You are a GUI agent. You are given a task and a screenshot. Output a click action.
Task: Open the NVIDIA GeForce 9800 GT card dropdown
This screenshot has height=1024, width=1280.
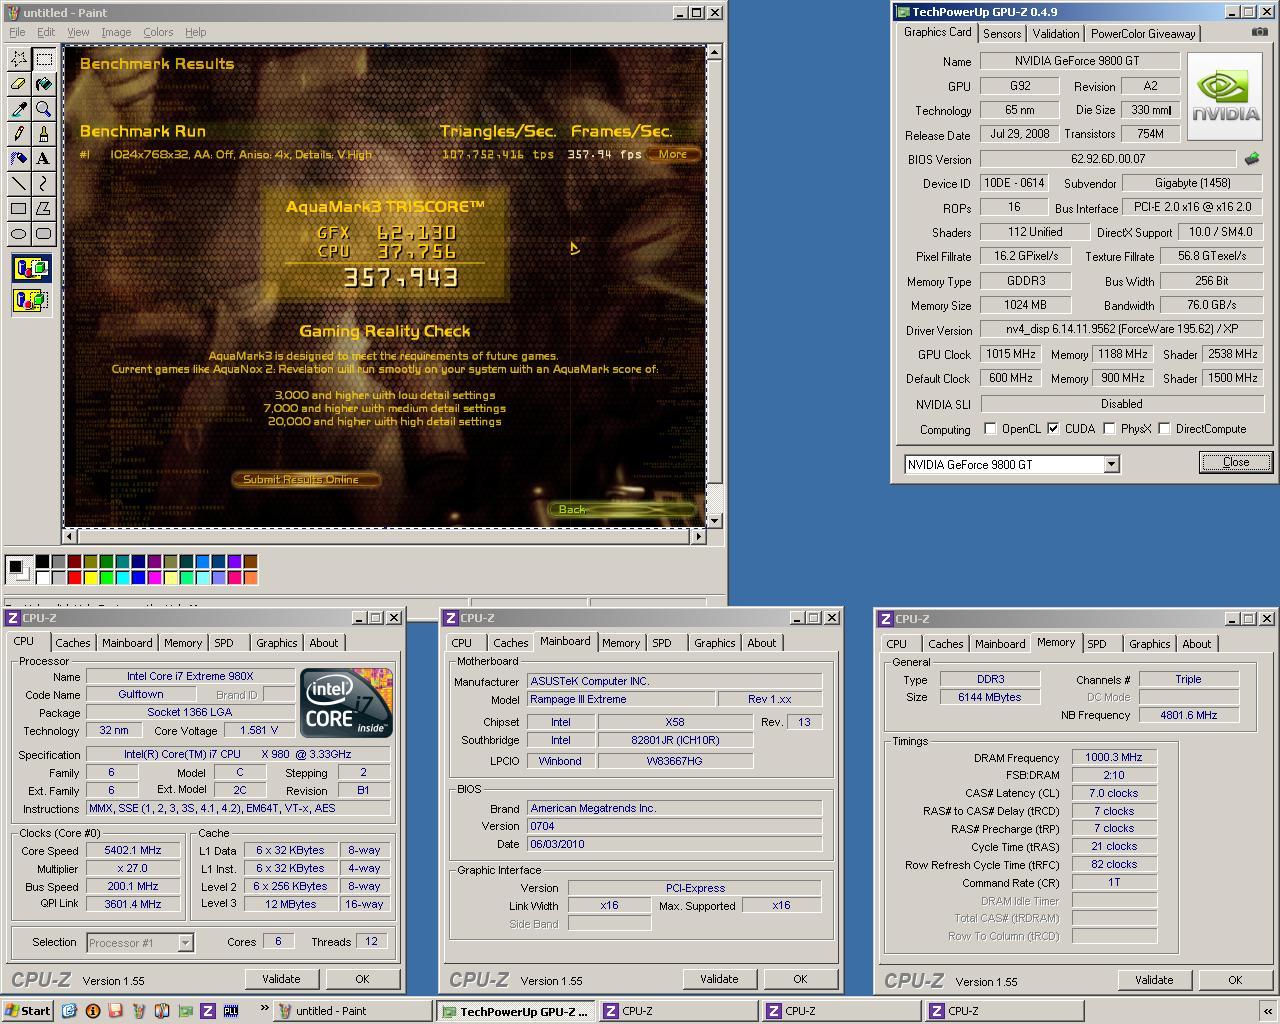pos(1110,464)
